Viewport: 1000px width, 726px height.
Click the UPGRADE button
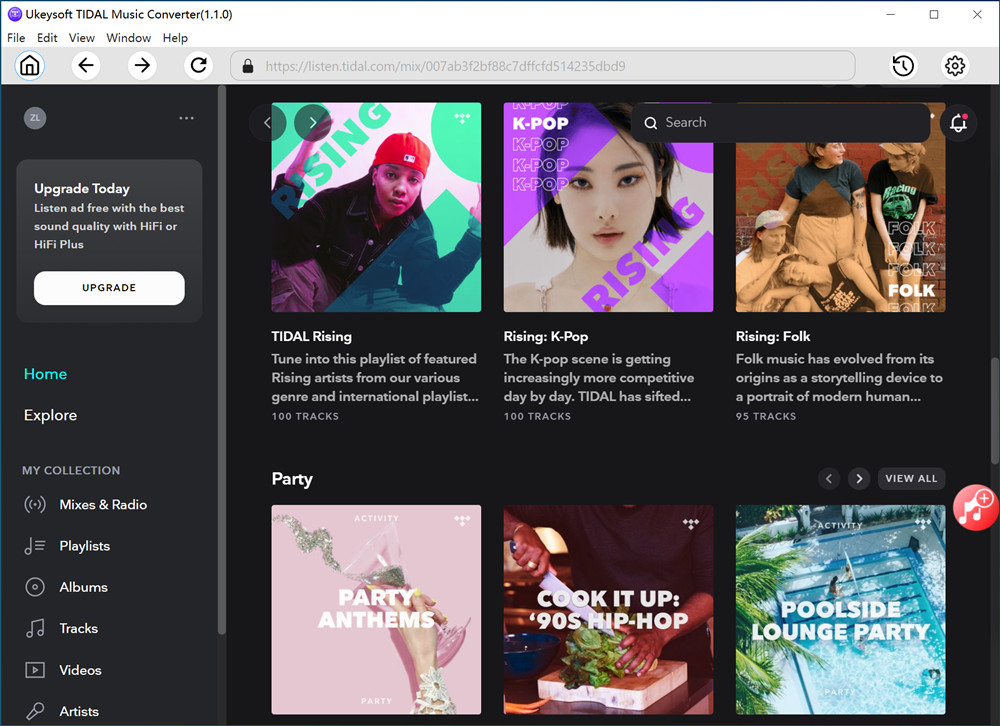tap(109, 288)
